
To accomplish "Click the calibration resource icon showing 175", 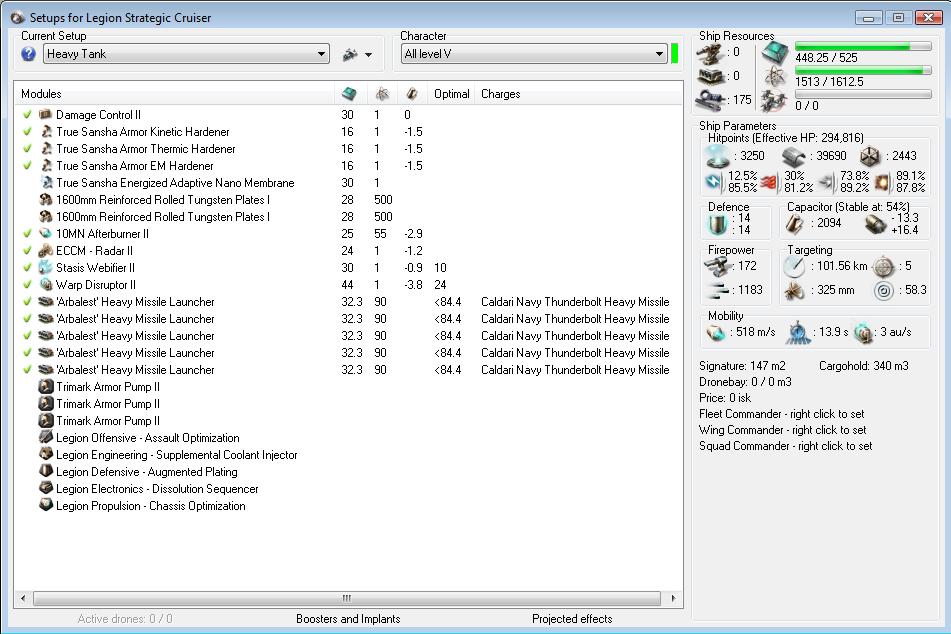I will coord(709,99).
